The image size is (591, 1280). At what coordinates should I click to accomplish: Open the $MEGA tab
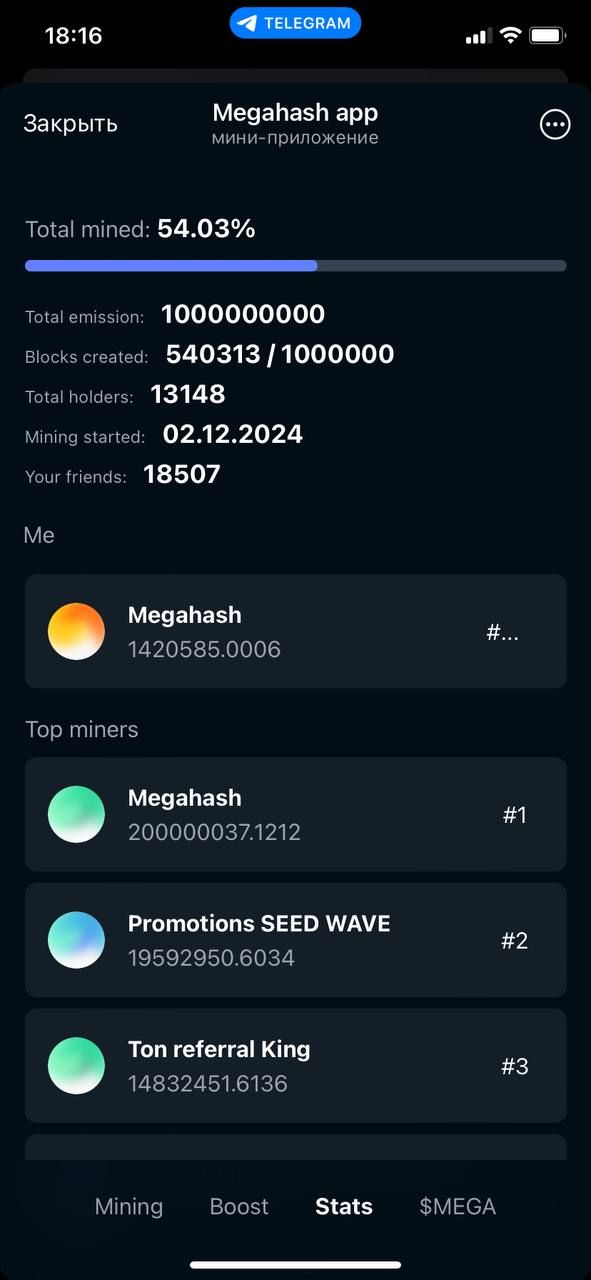click(458, 1206)
